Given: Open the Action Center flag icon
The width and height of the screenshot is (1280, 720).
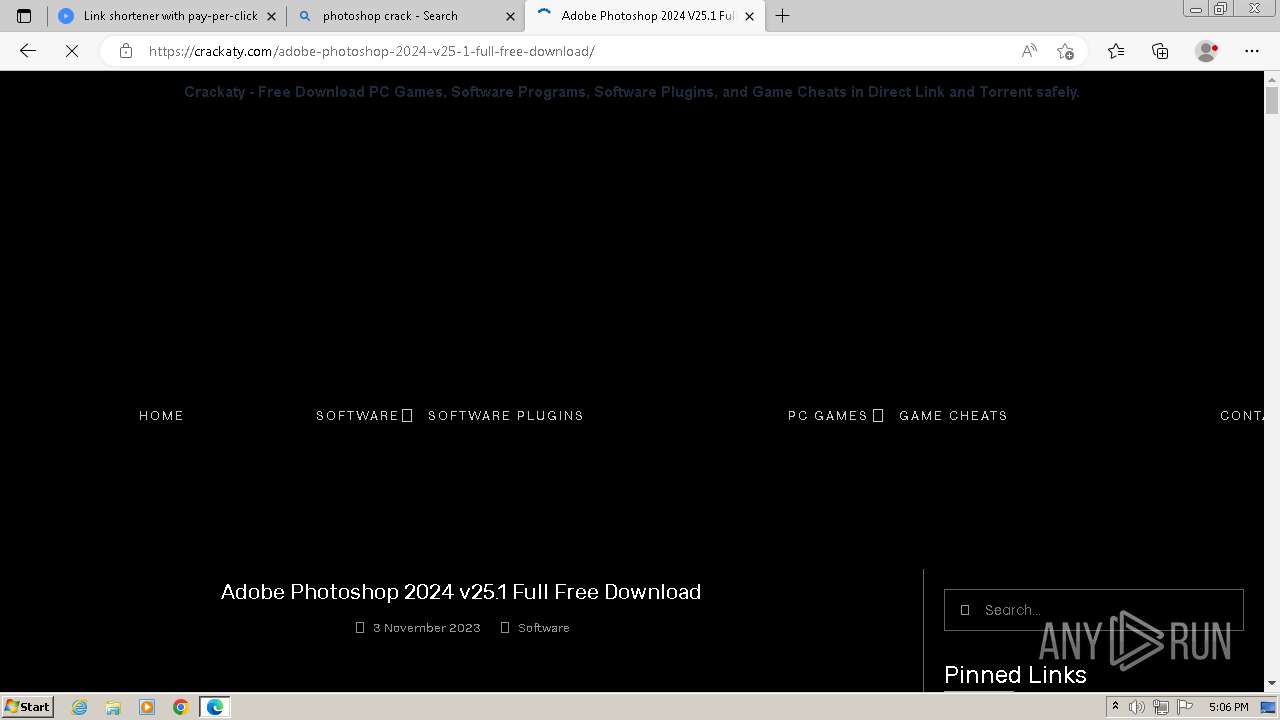Looking at the screenshot, I should tap(1183, 707).
